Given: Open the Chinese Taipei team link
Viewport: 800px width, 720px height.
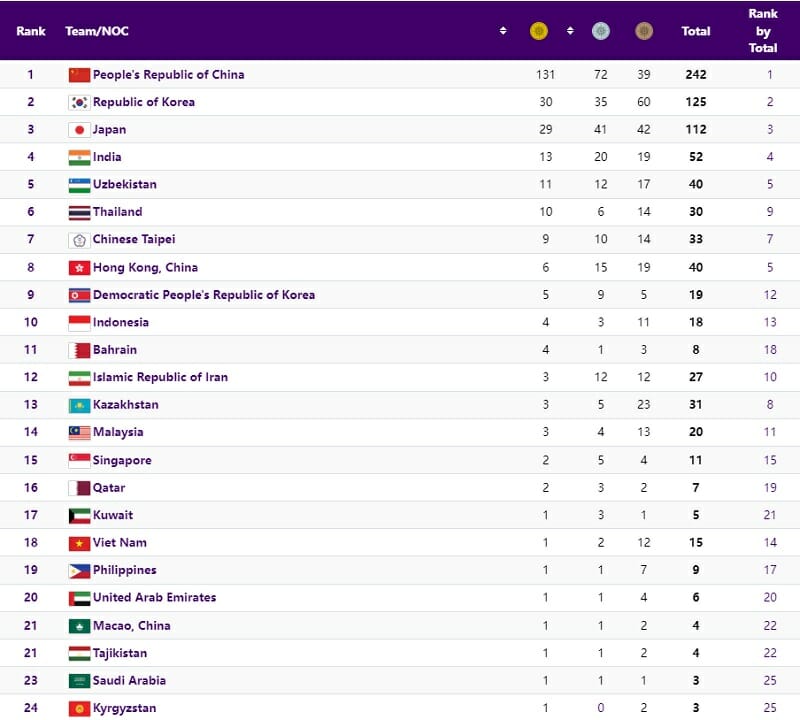Looking at the screenshot, I should [134, 240].
